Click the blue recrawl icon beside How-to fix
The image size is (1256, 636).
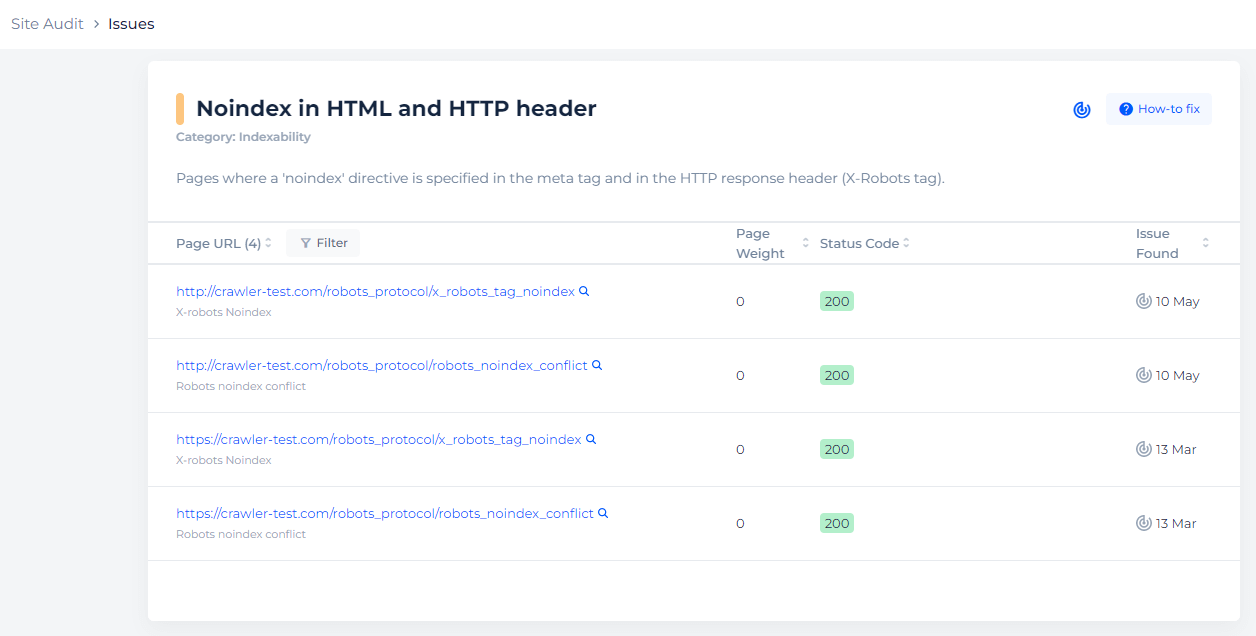point(1081,110)
